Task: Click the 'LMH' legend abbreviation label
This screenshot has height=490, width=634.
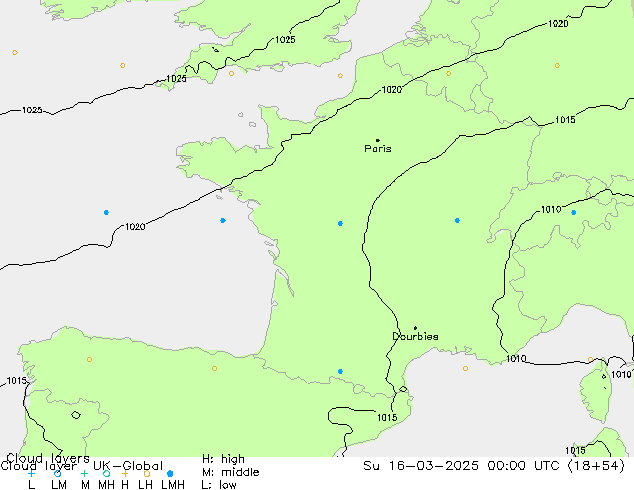Action: click(173, 485)
